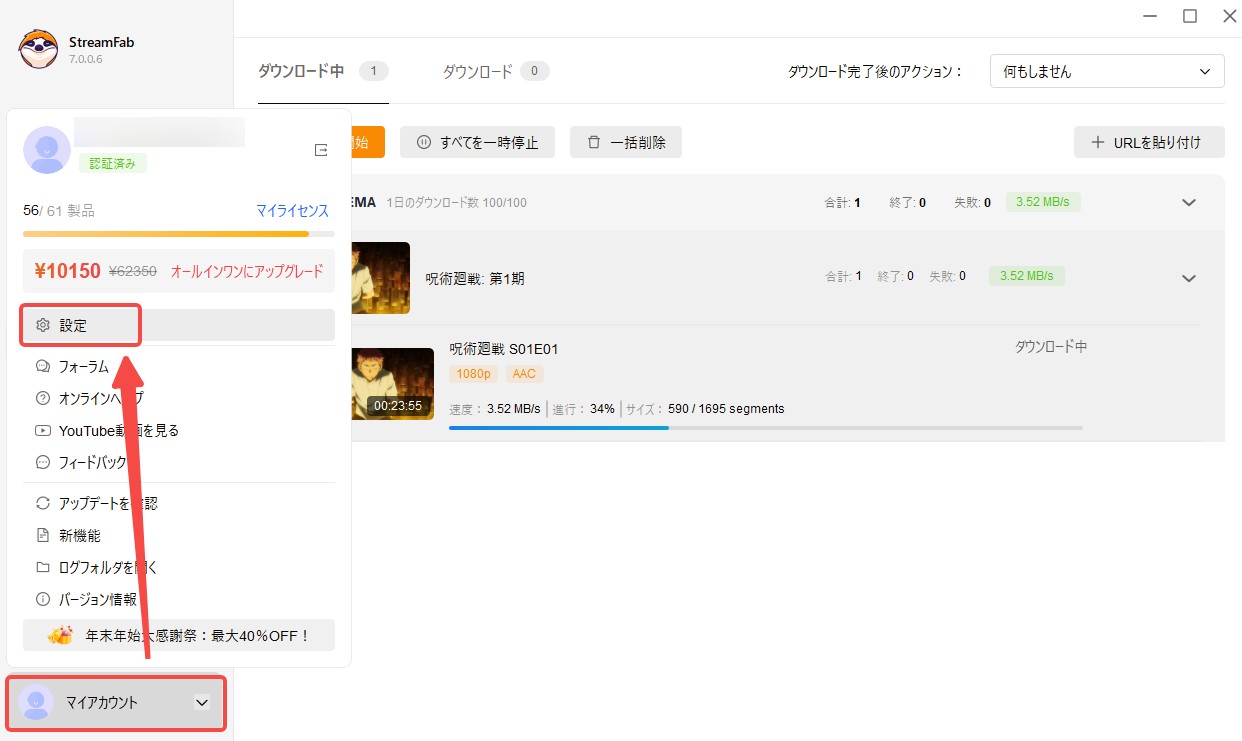Viewport: 1242px width, 741px height.
Task: Click the logout icon beside the username
Action: click(x=321, y=150)
